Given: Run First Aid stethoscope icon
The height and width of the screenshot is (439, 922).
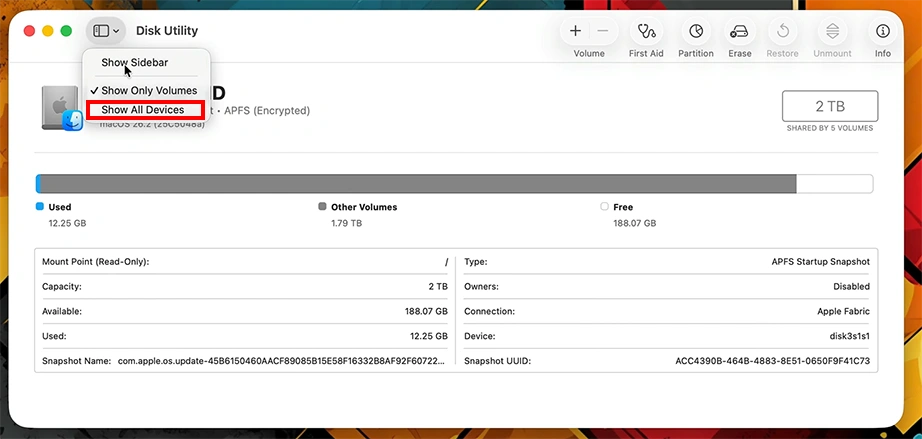Looking at the screenshot, I should (646, 31).
